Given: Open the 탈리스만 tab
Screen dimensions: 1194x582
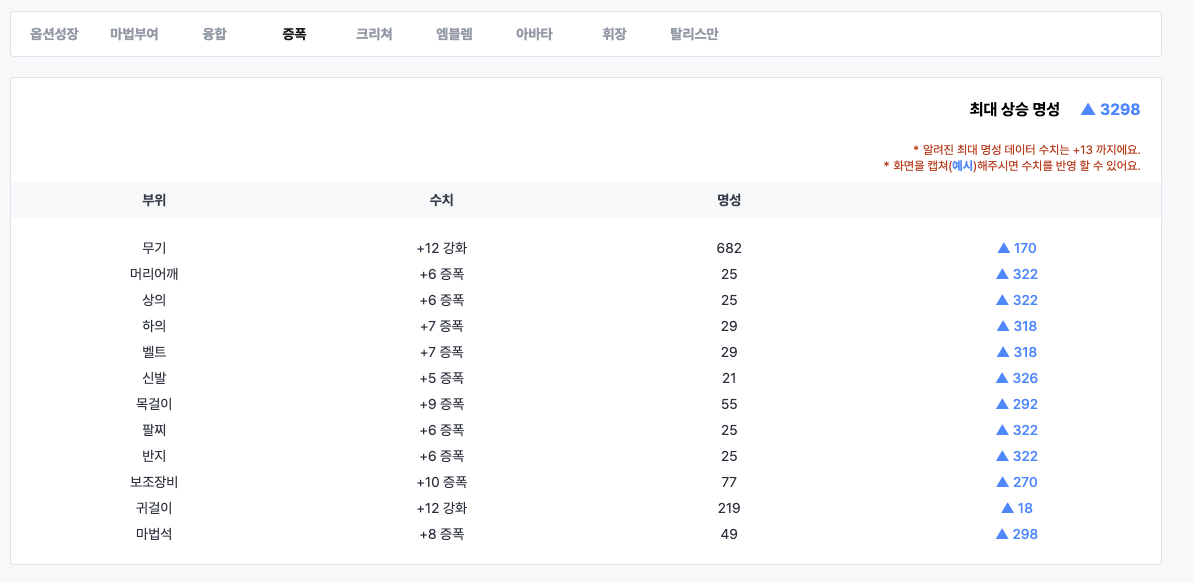Looking at the screenshot, I should (694, 34).
